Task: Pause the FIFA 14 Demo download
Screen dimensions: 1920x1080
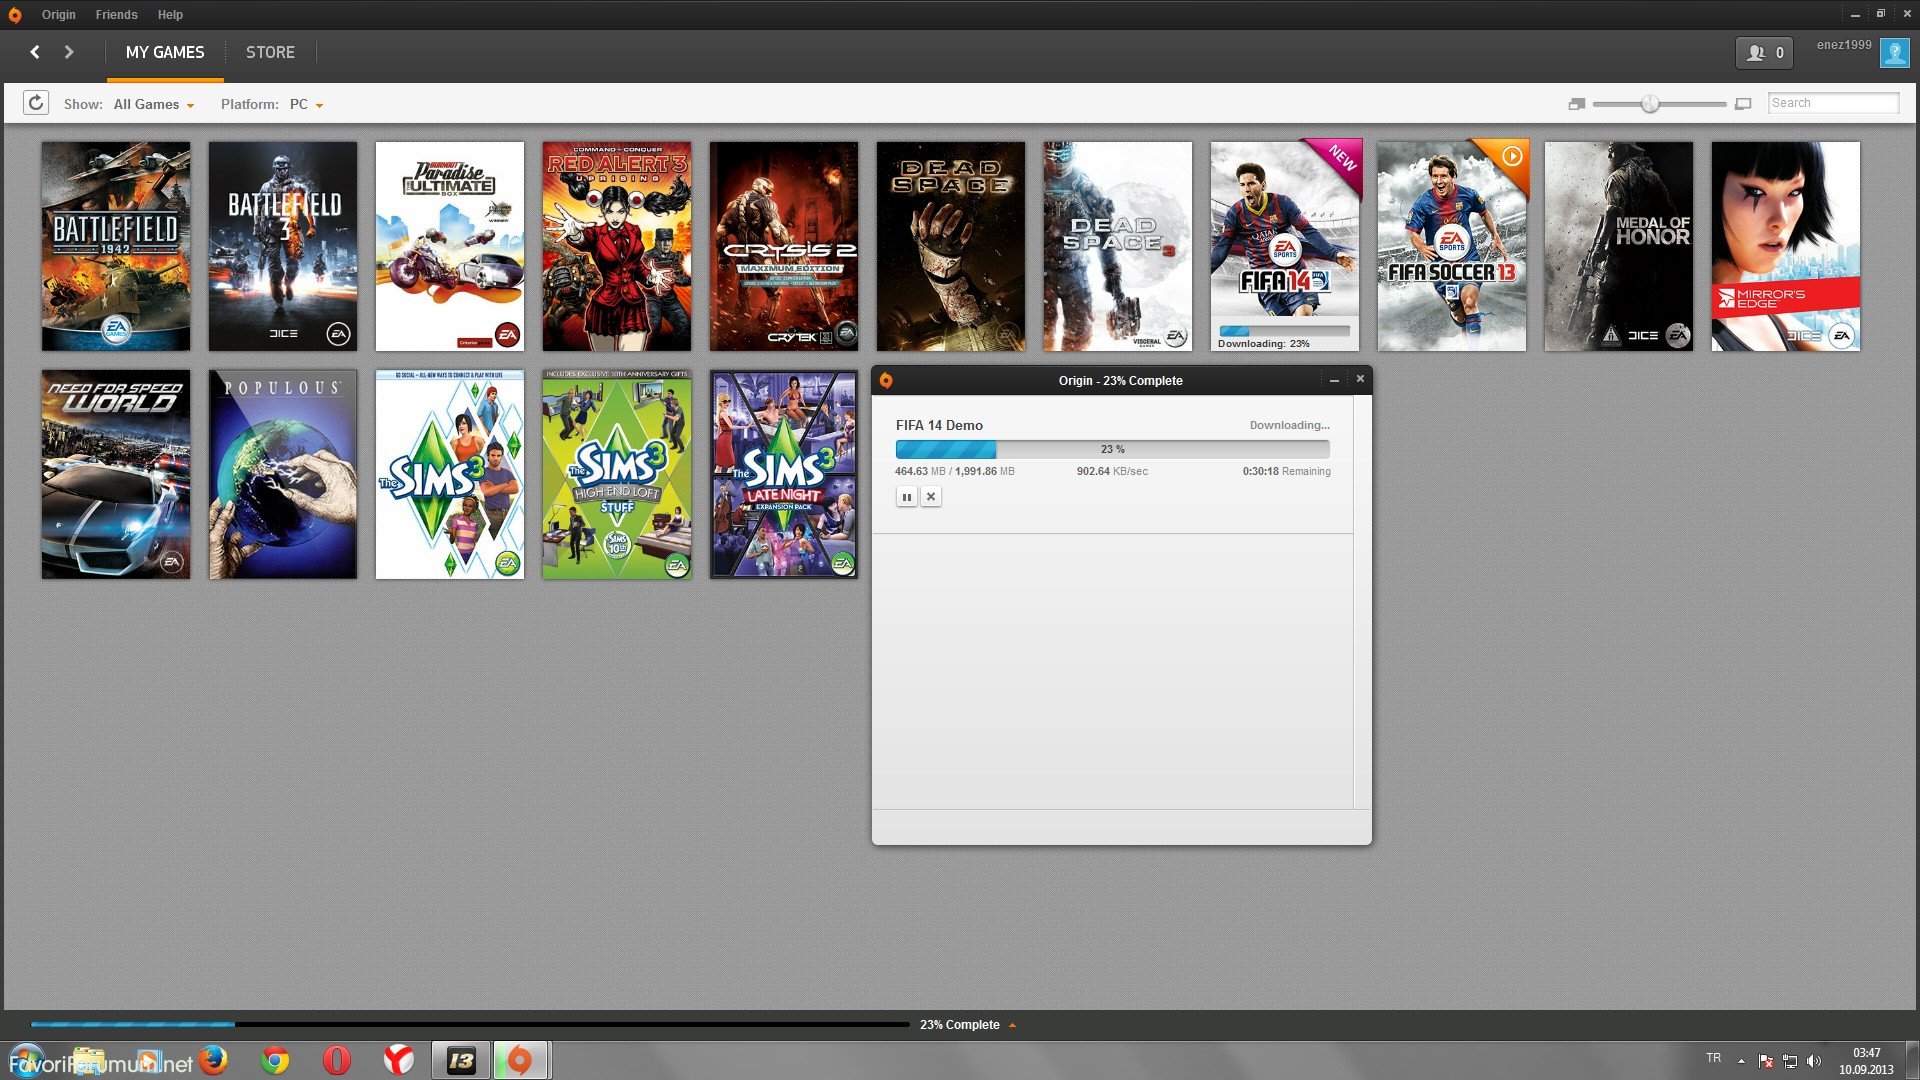Action: click(x=906, y=497)
